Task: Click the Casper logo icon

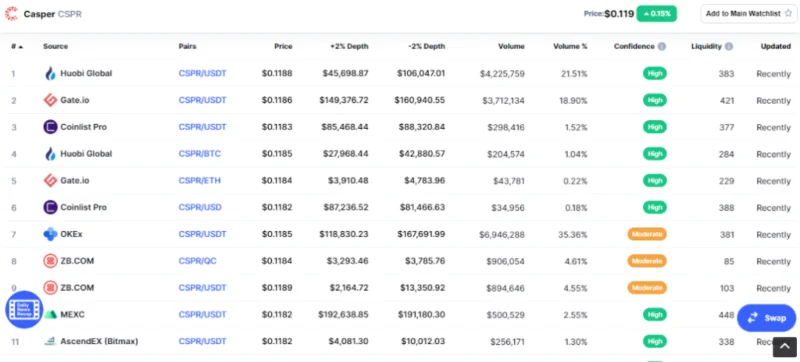Action: pyautogui.click(x=11, y=14)
